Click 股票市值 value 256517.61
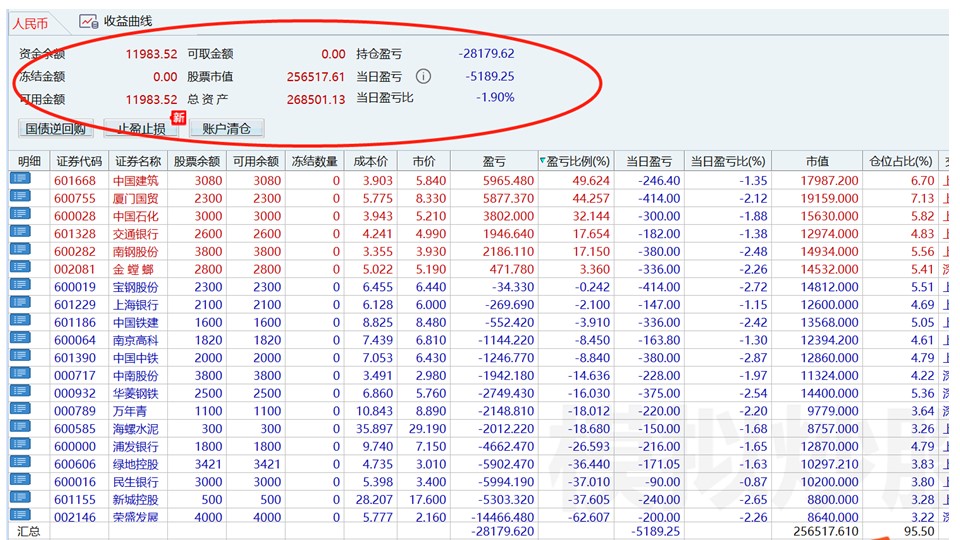The width and height of the screenshot is (960, 540). (316, 77)
